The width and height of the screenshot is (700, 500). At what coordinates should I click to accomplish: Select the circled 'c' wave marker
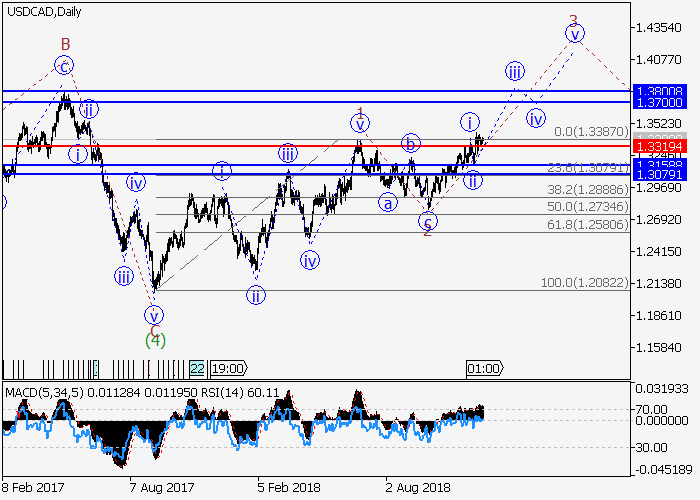click(64, 66)
